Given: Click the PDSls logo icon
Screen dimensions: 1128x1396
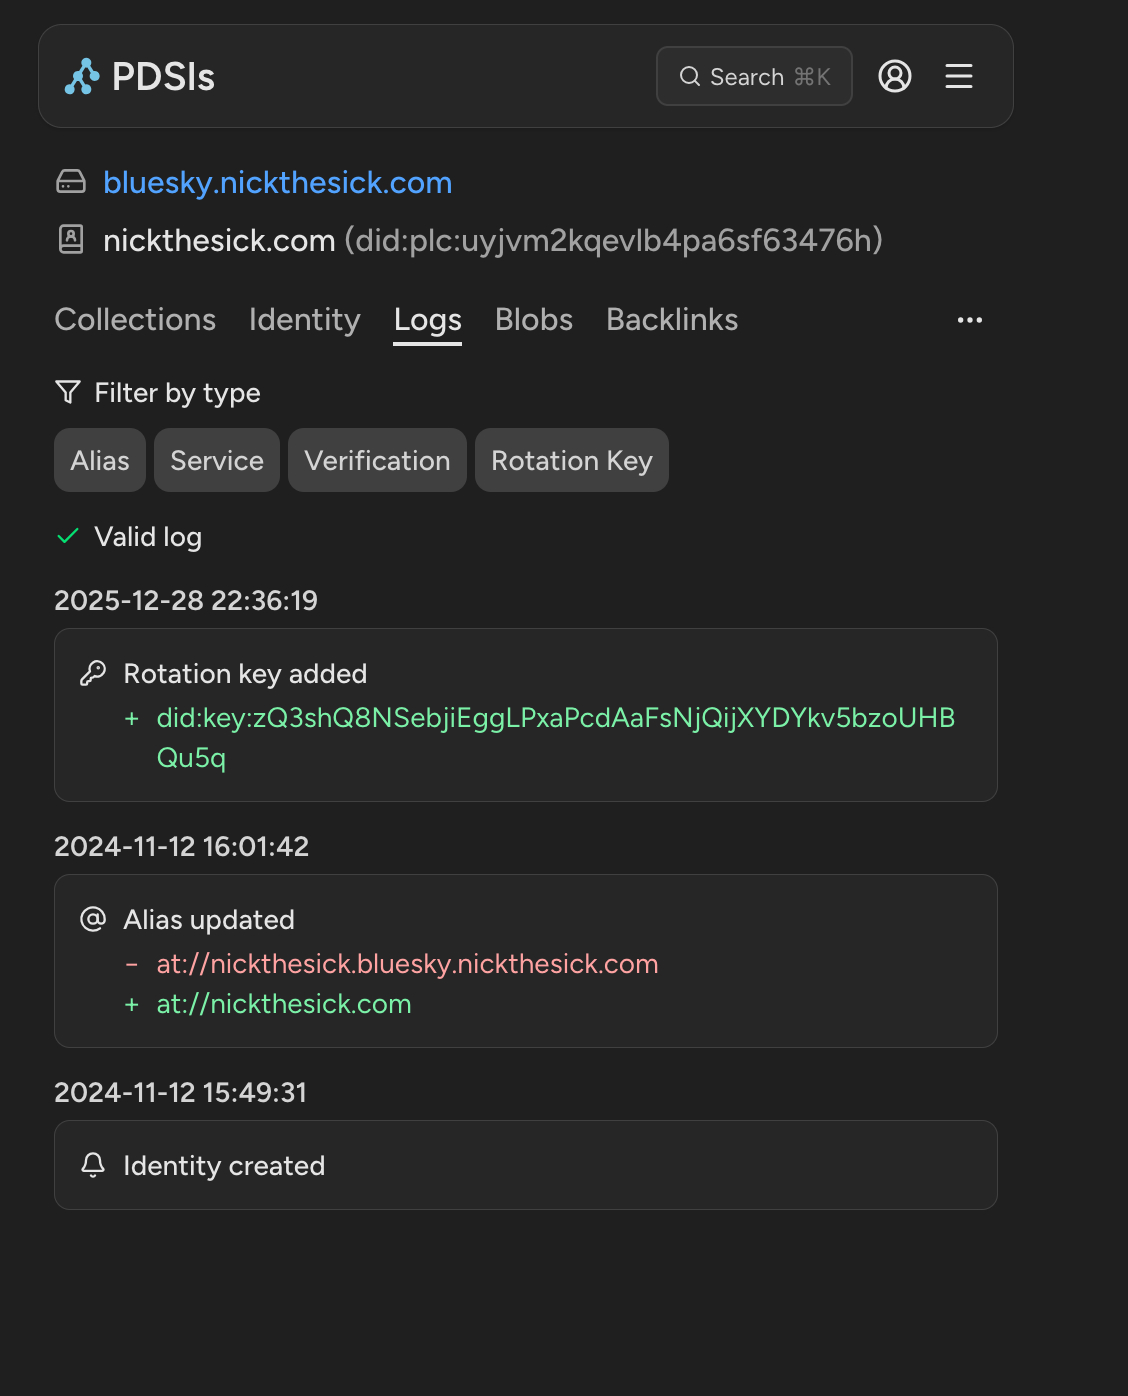Looking at the screenshot, I should pyautogui.click(x=82, y=77).
